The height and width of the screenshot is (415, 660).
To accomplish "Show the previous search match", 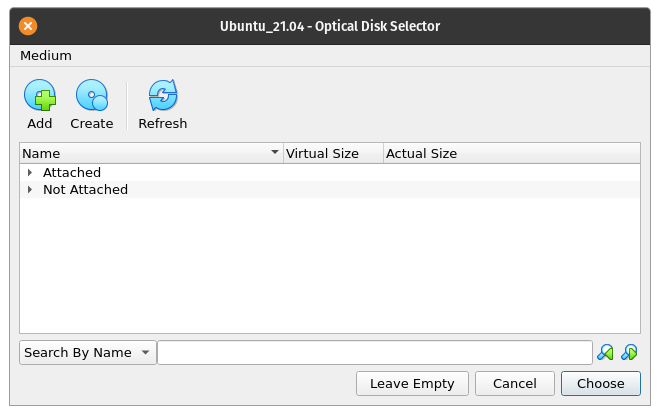I will 605,352.
